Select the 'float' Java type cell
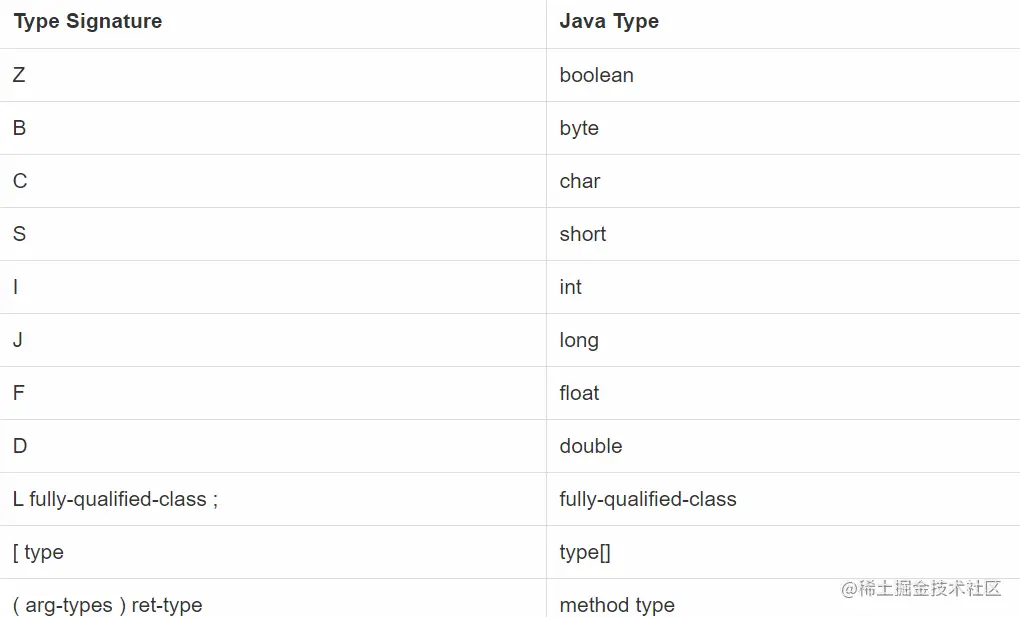This screenshot has width=1020, height=617. 580,393
